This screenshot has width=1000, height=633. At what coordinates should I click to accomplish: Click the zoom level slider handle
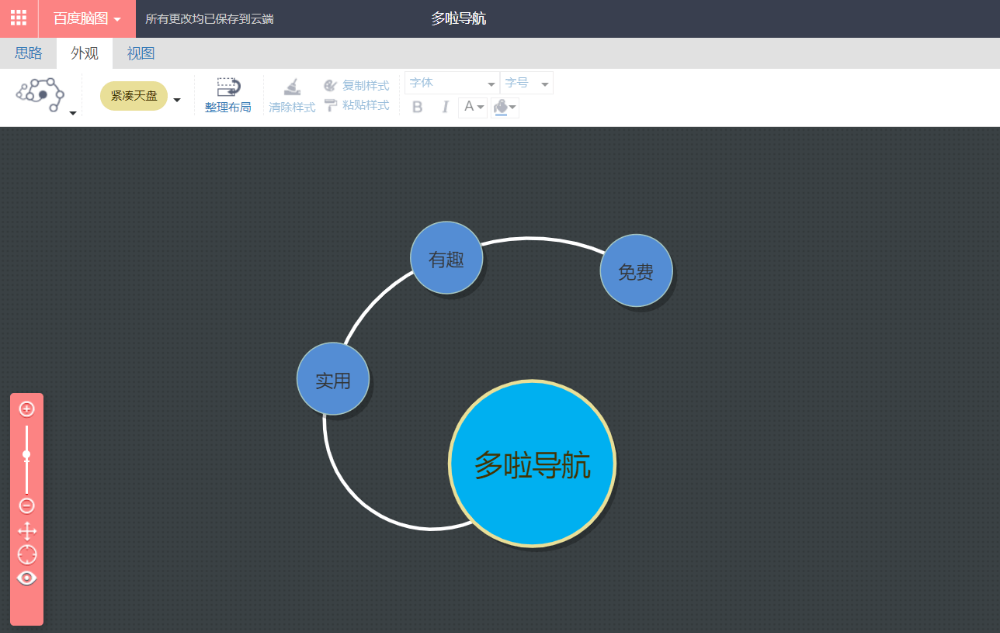coord(27,455)
